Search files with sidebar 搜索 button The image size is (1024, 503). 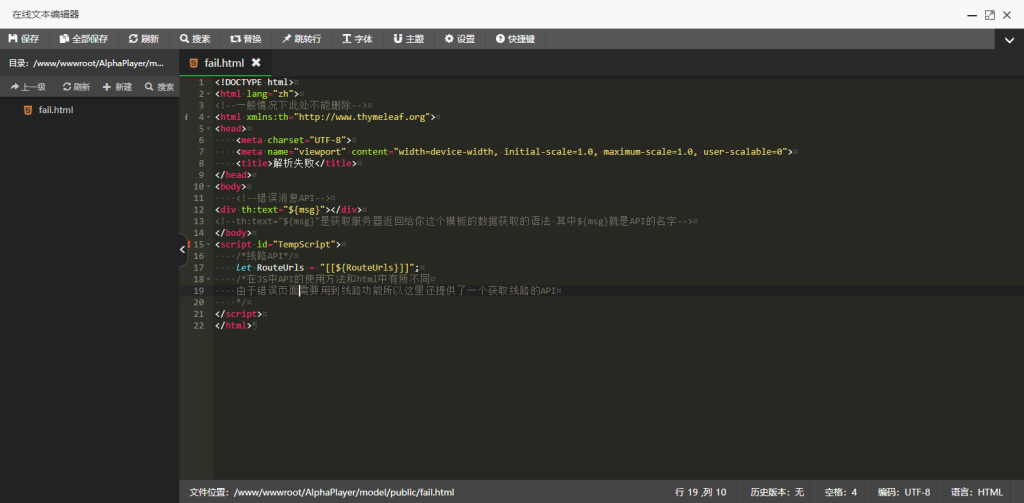click(x=159, y=87)
